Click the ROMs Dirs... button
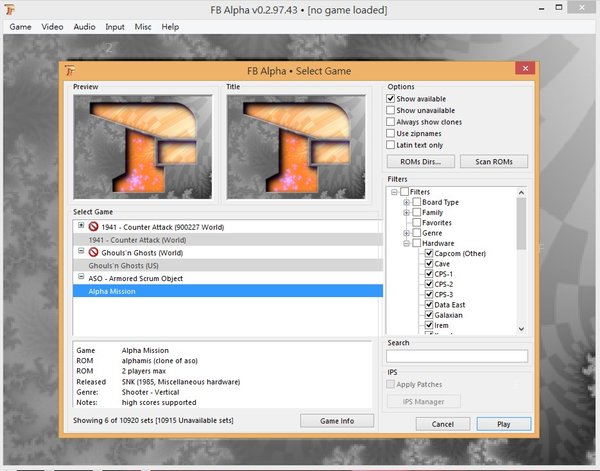600x471 pixels. (421, 161)
